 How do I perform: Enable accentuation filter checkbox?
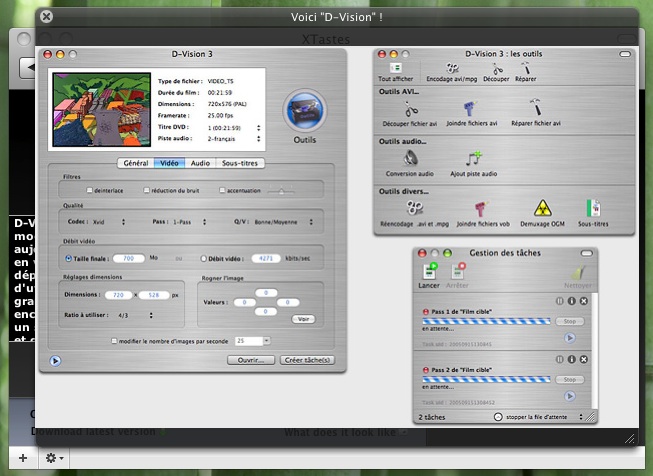click(222, 190)
